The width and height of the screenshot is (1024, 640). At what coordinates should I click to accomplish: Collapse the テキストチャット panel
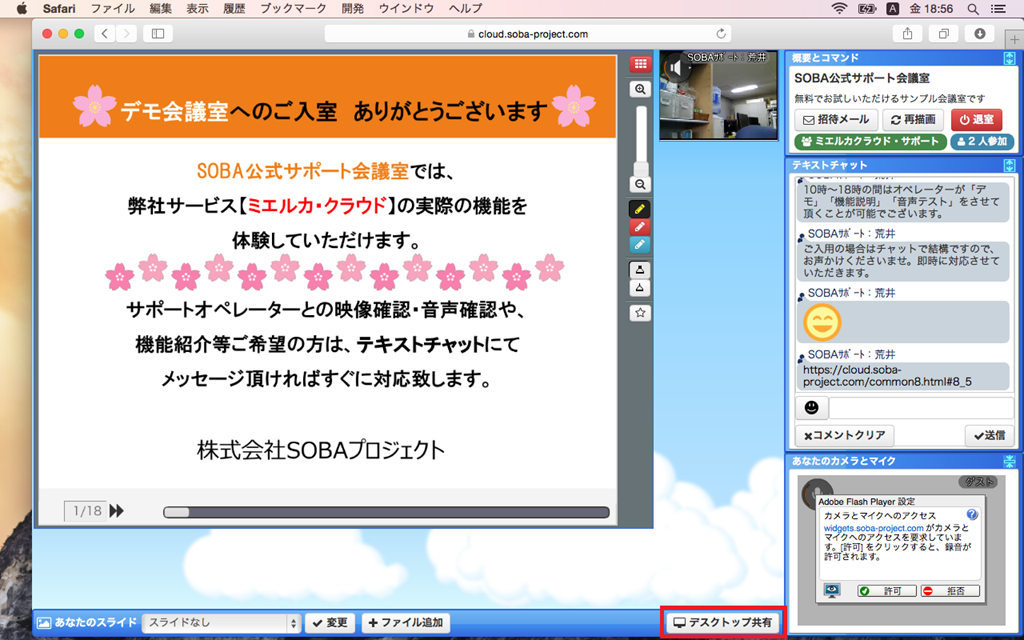point(1009,165)
